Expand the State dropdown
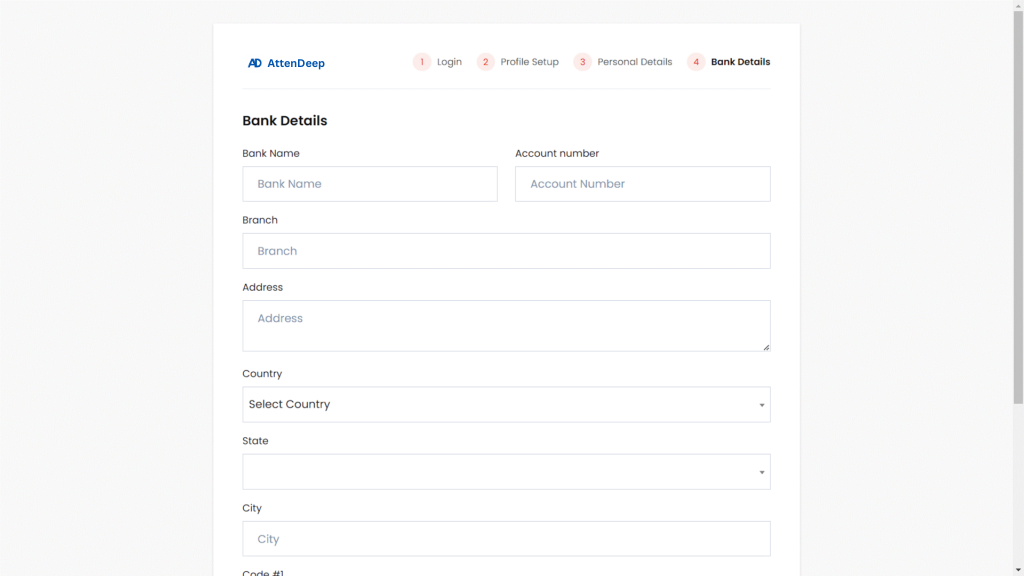Viewport: 1024px width, 576px height. pyautogui.click(x=506, y=472)
